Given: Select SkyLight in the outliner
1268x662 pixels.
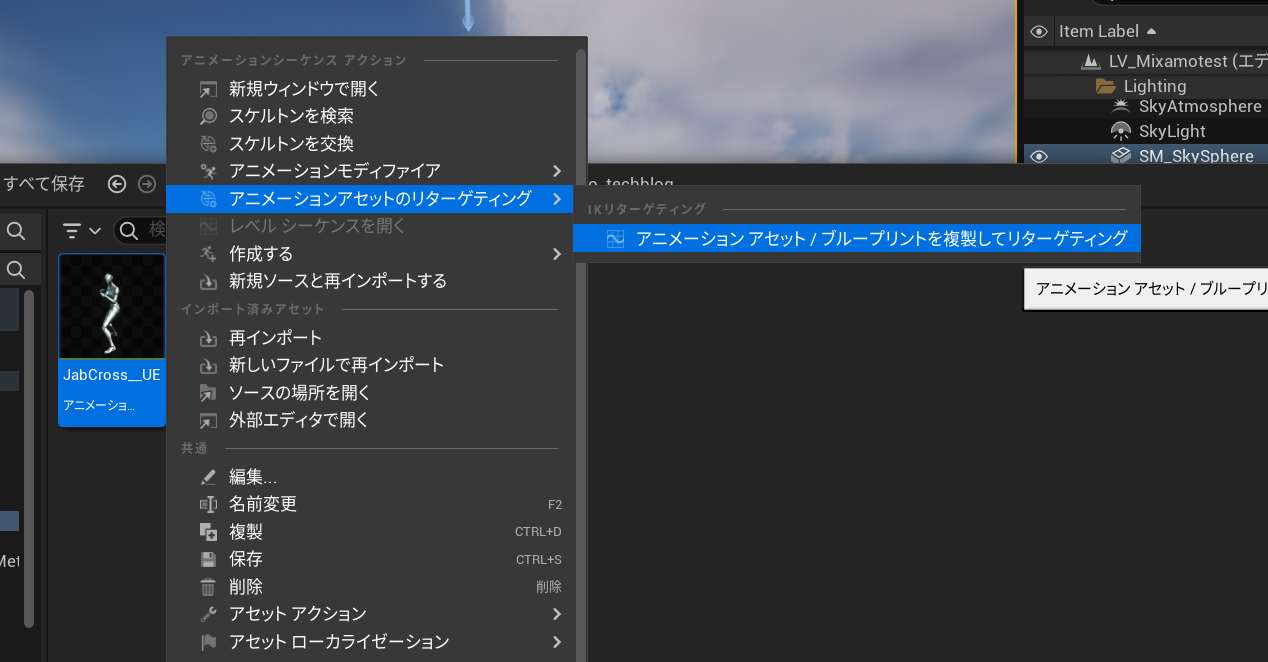Looking at the screenshot, I should [1171, 131].
